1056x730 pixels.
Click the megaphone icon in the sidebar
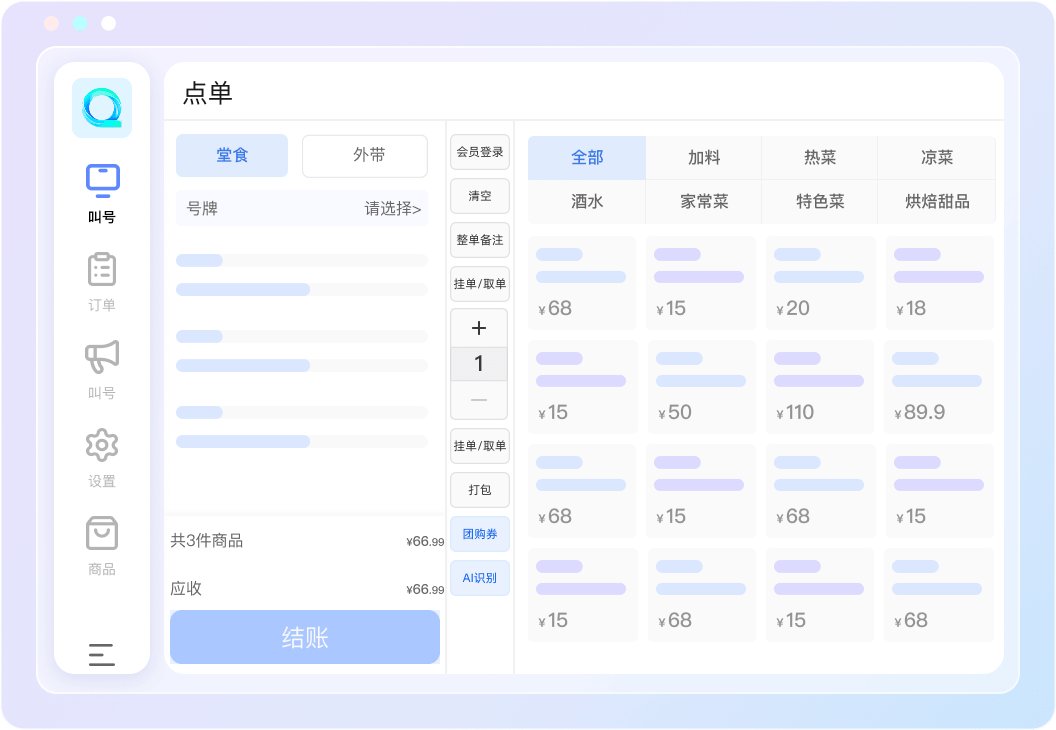[102, 357]
